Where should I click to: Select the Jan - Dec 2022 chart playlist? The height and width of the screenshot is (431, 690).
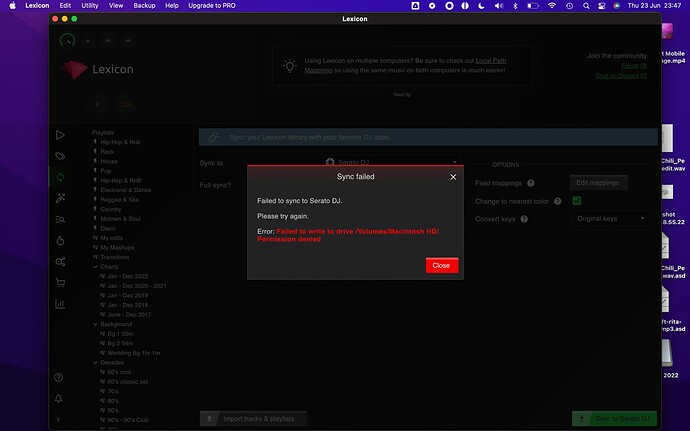128,276
